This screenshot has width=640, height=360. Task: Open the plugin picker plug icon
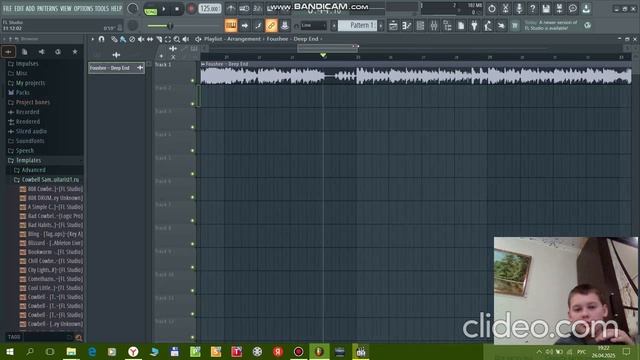[474, 26]
